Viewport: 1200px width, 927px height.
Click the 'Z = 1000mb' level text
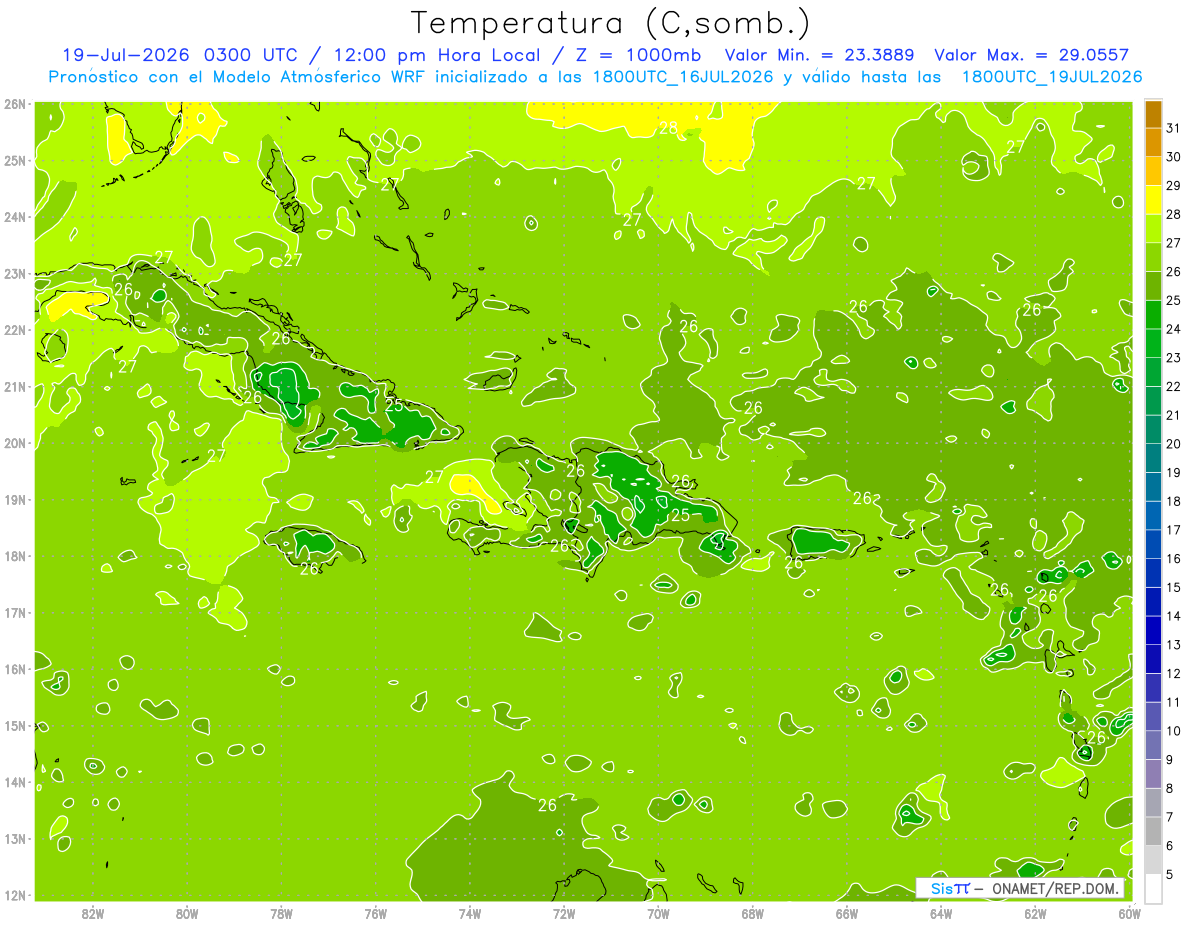[638, 55]
